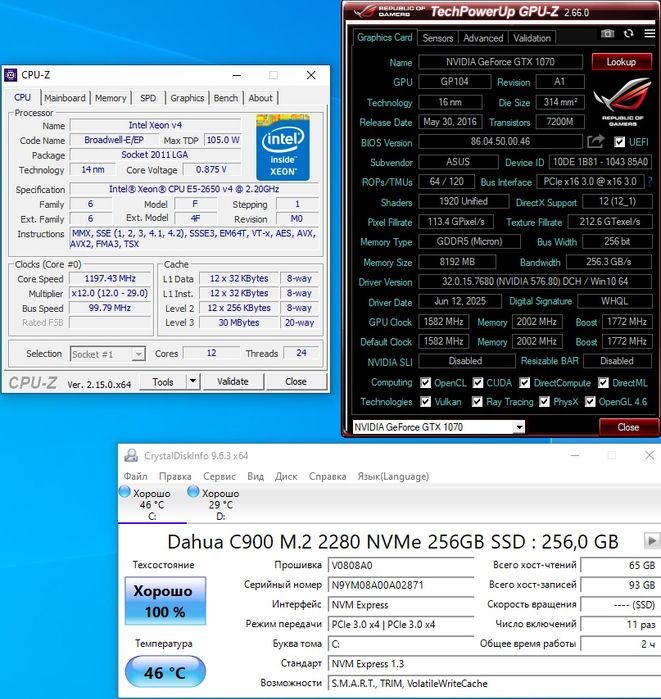This screenshot has width=661, height=699.
Task: Click the disk title Dahua C900 M.2 2280
Action: pos(392,541)
